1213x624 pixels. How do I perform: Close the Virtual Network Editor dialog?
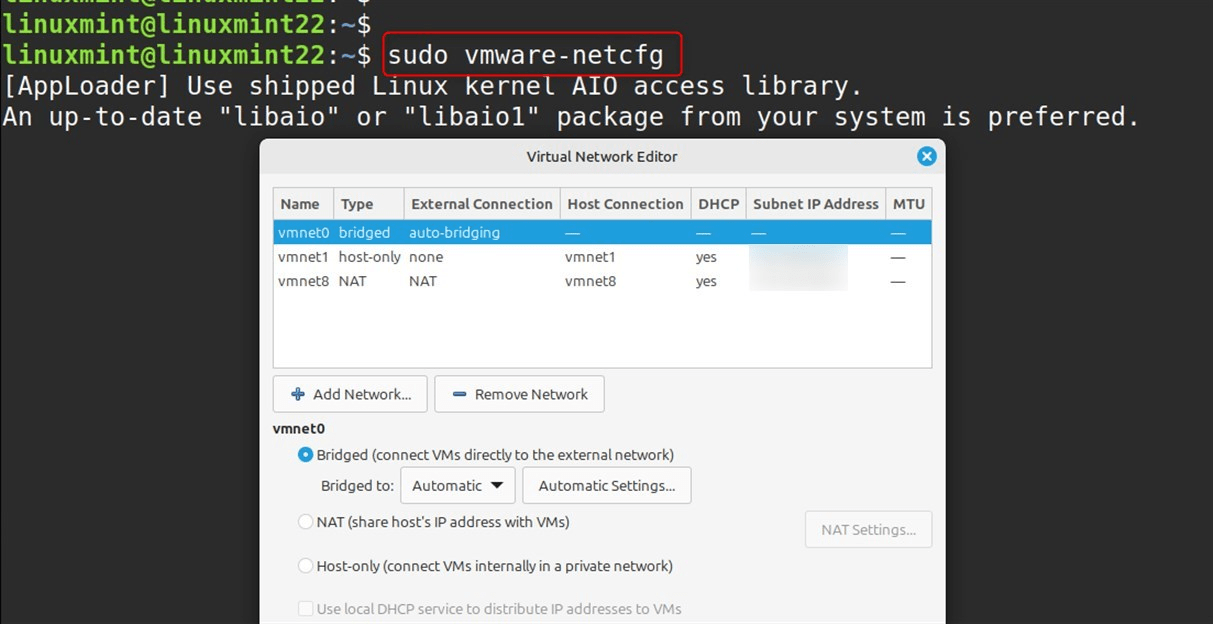[926, 156]
